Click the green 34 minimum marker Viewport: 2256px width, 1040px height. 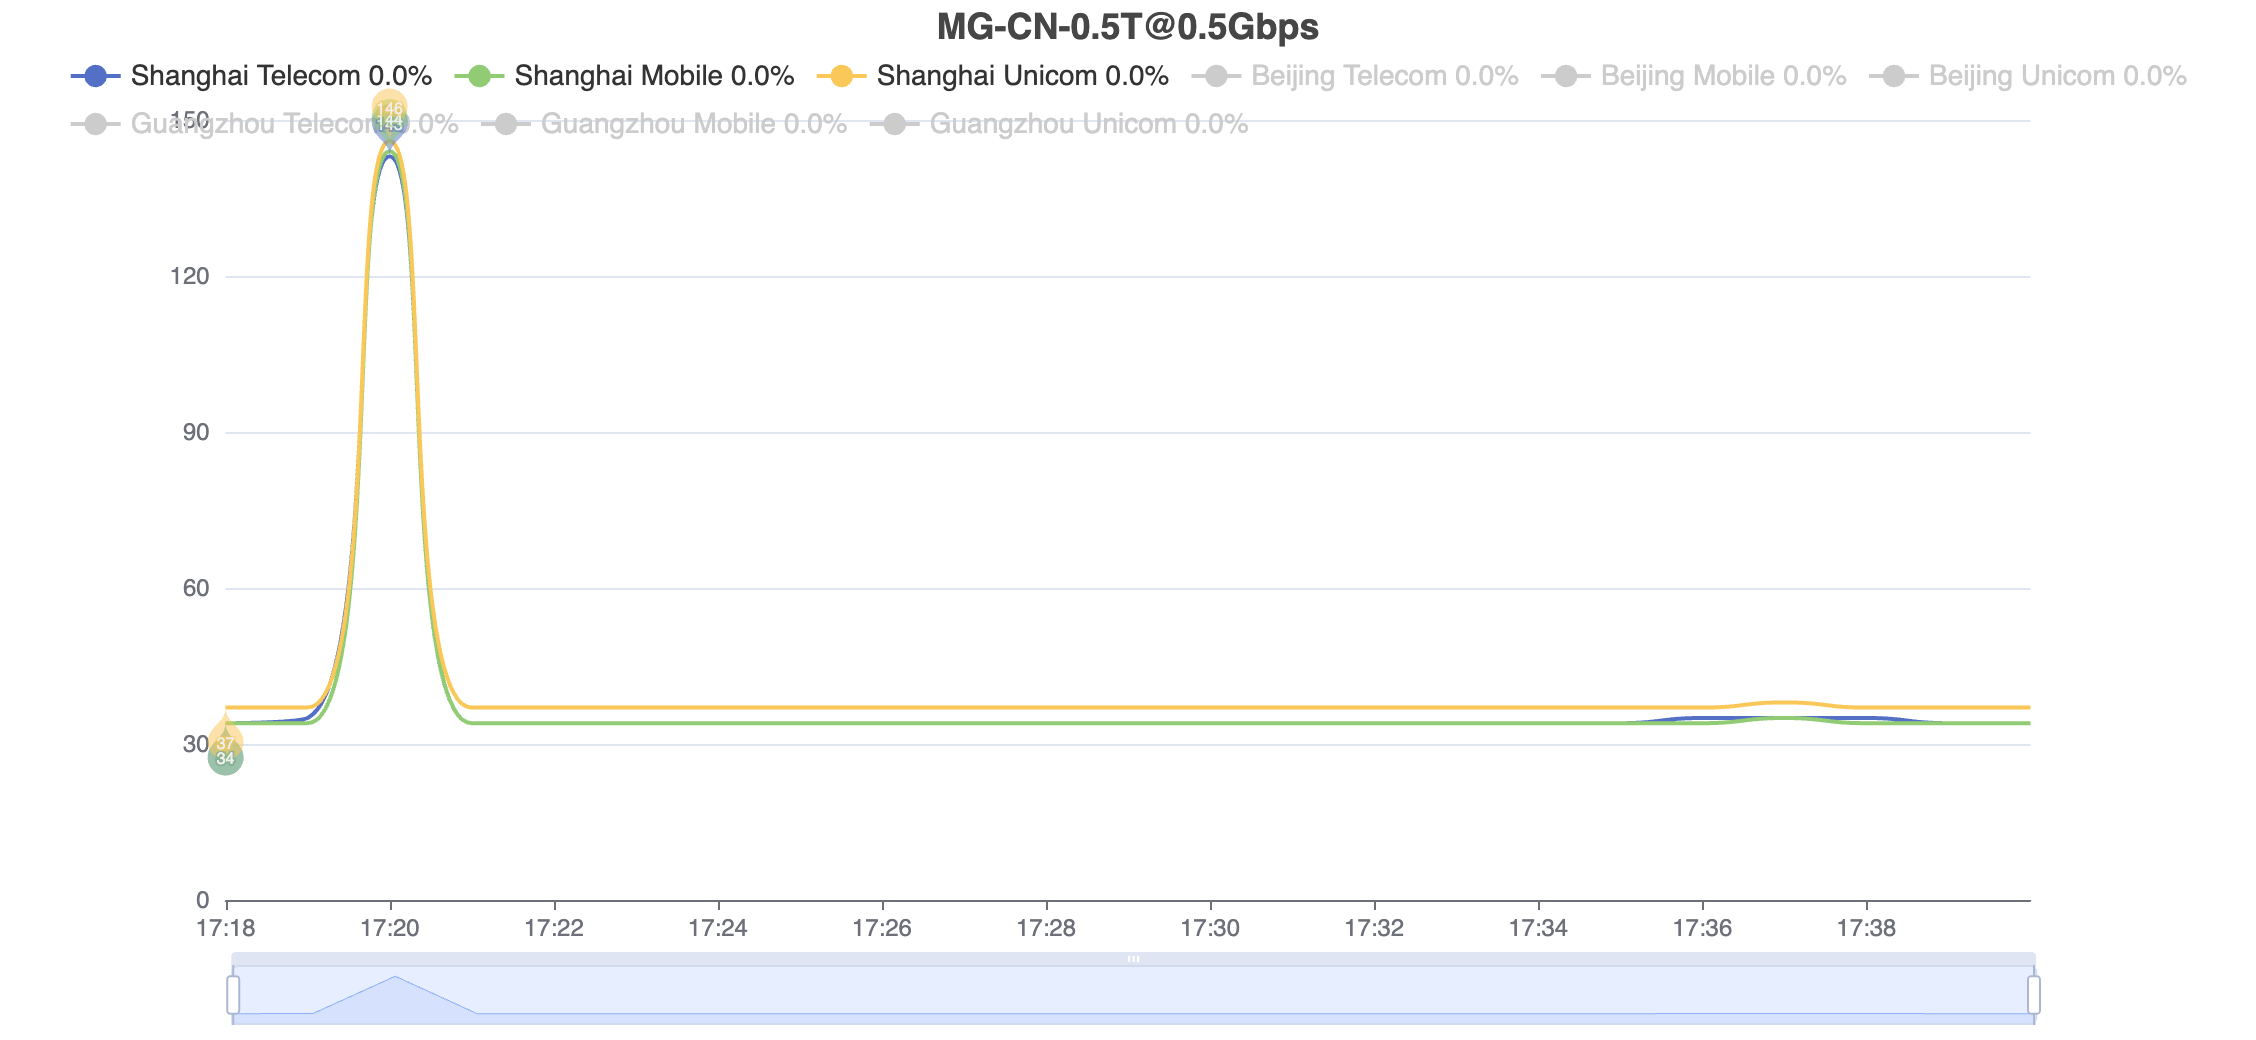coord(225,759)
